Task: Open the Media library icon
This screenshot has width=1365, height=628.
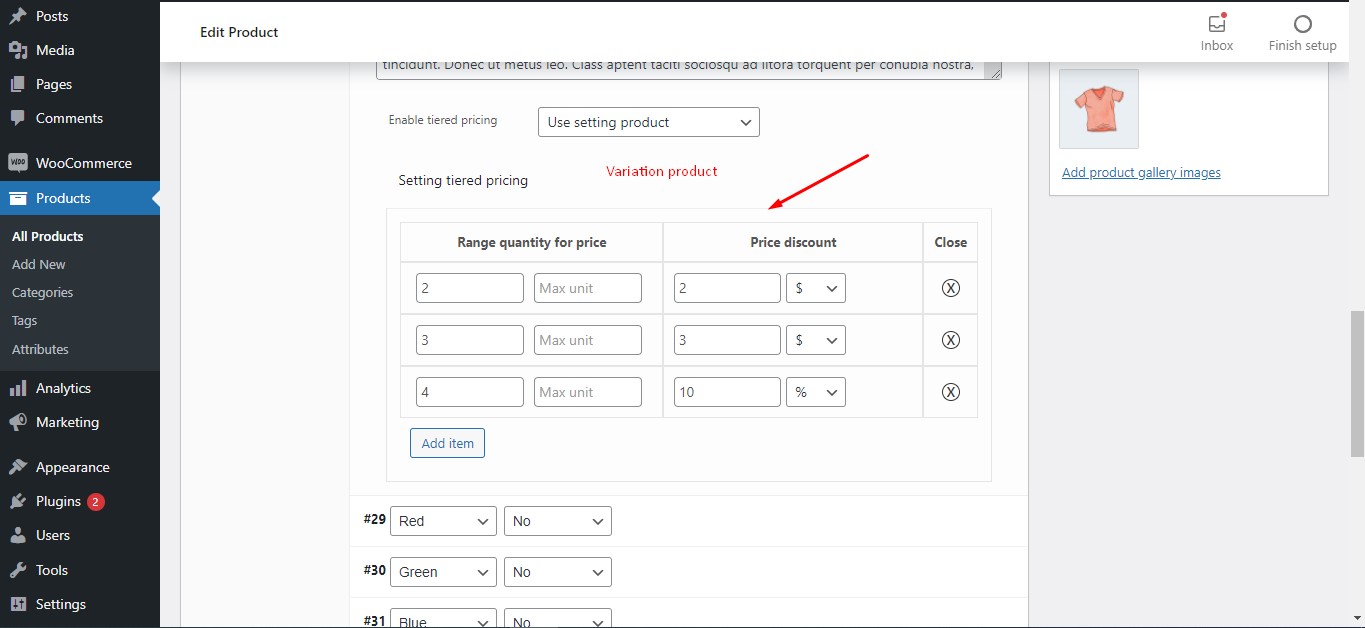Action: coord(17,50)
